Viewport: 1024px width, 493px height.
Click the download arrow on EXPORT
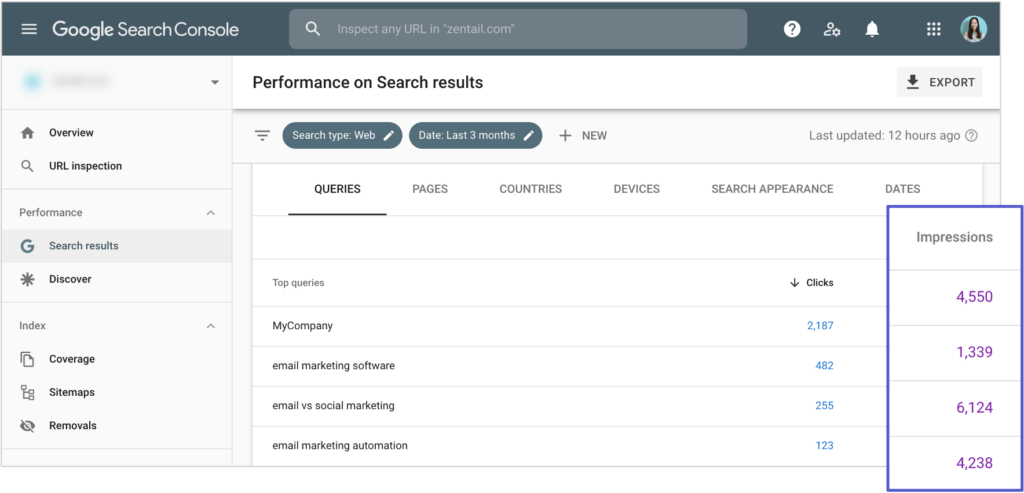913,82
